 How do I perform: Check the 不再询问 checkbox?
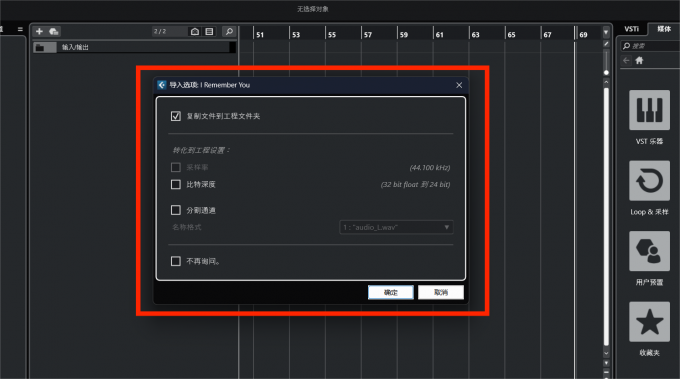[x=176, y=261]
